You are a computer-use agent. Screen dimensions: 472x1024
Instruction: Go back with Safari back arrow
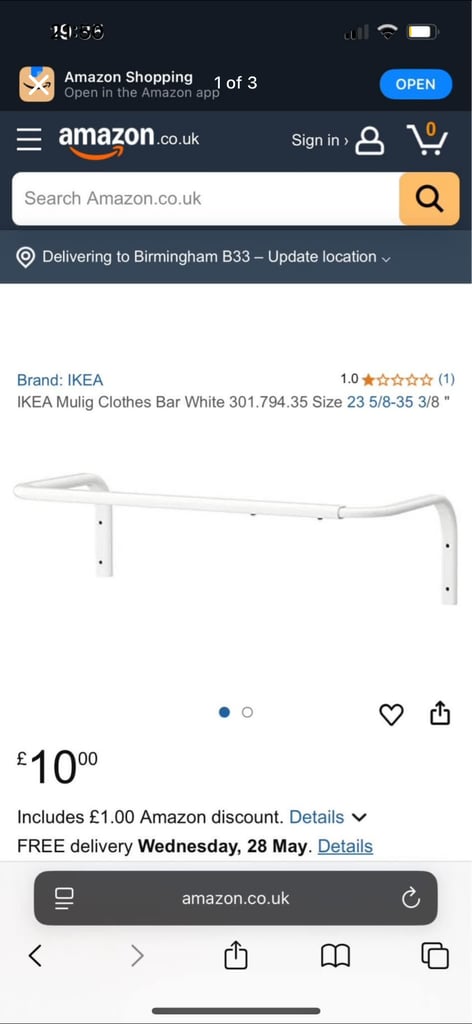coord(35,956)
